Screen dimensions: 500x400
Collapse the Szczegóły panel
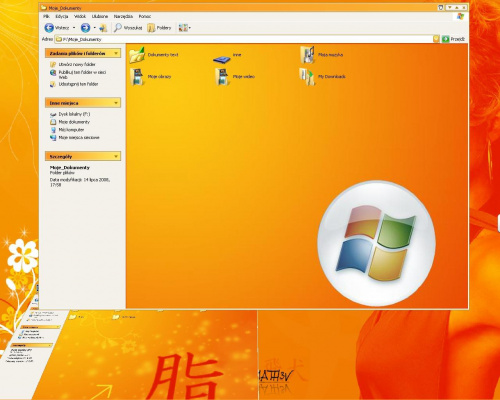[x=116, y=156]
